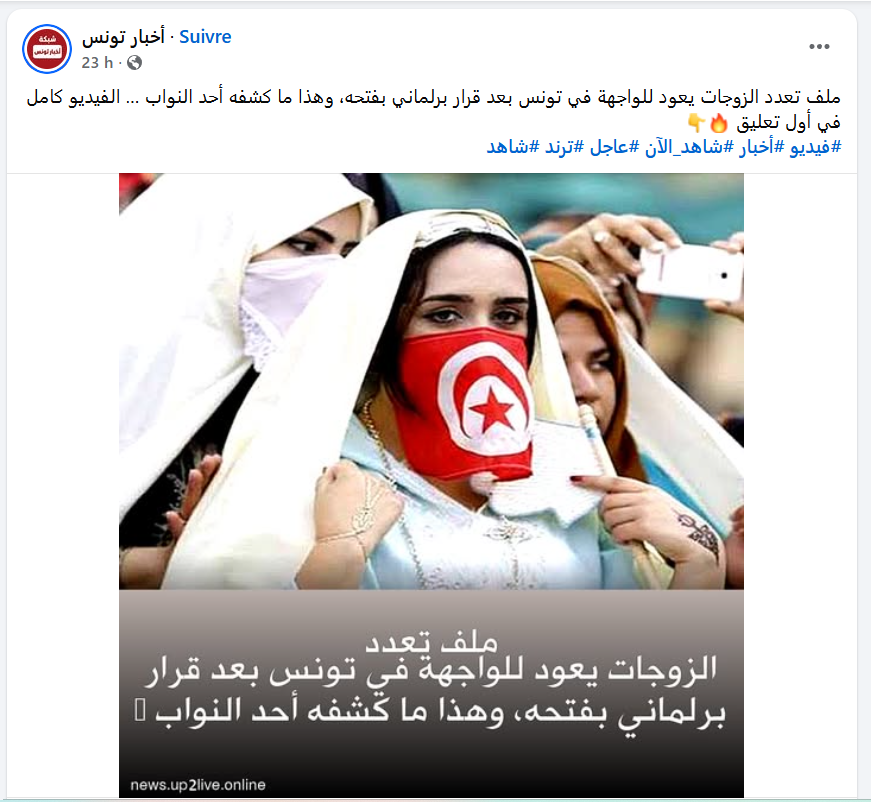Click the fire emoji in the post text
This screenshot has width=871, height=802.
pos(719,123)
